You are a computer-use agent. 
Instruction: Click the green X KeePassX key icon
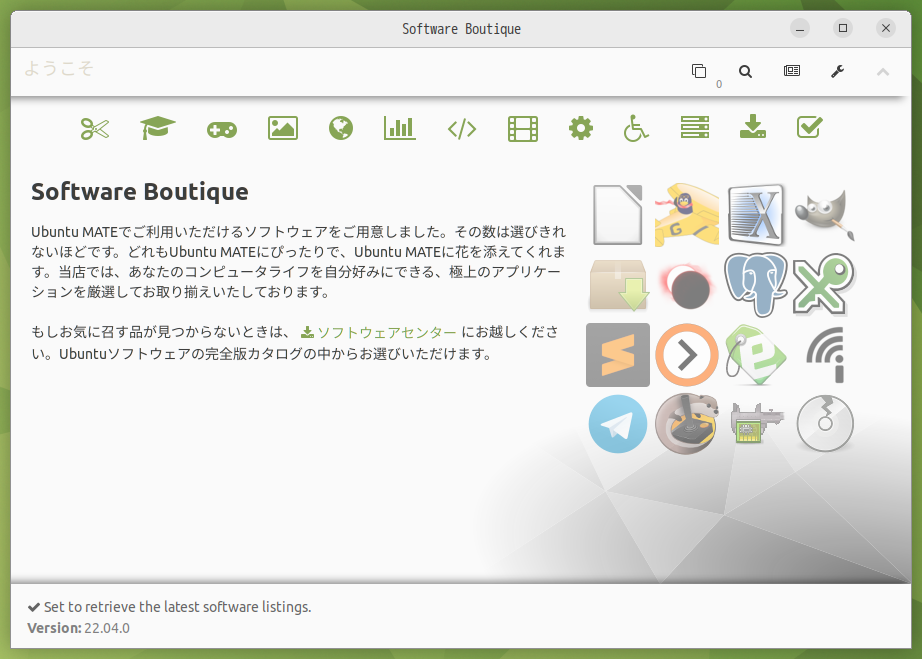pyautogui.click(x=824, y=285)
